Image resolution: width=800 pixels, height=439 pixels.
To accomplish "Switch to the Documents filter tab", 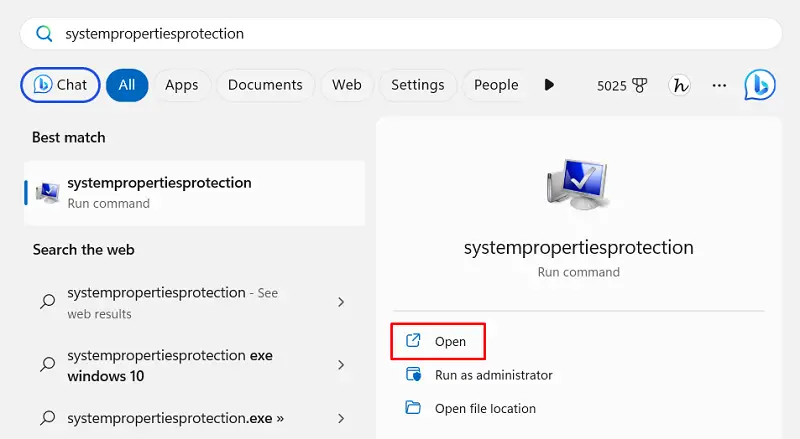I will (265, 85).
